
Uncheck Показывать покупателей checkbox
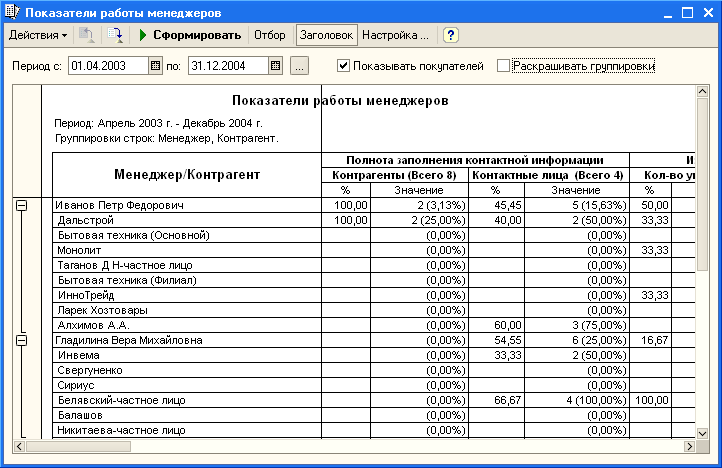[343, 66]
